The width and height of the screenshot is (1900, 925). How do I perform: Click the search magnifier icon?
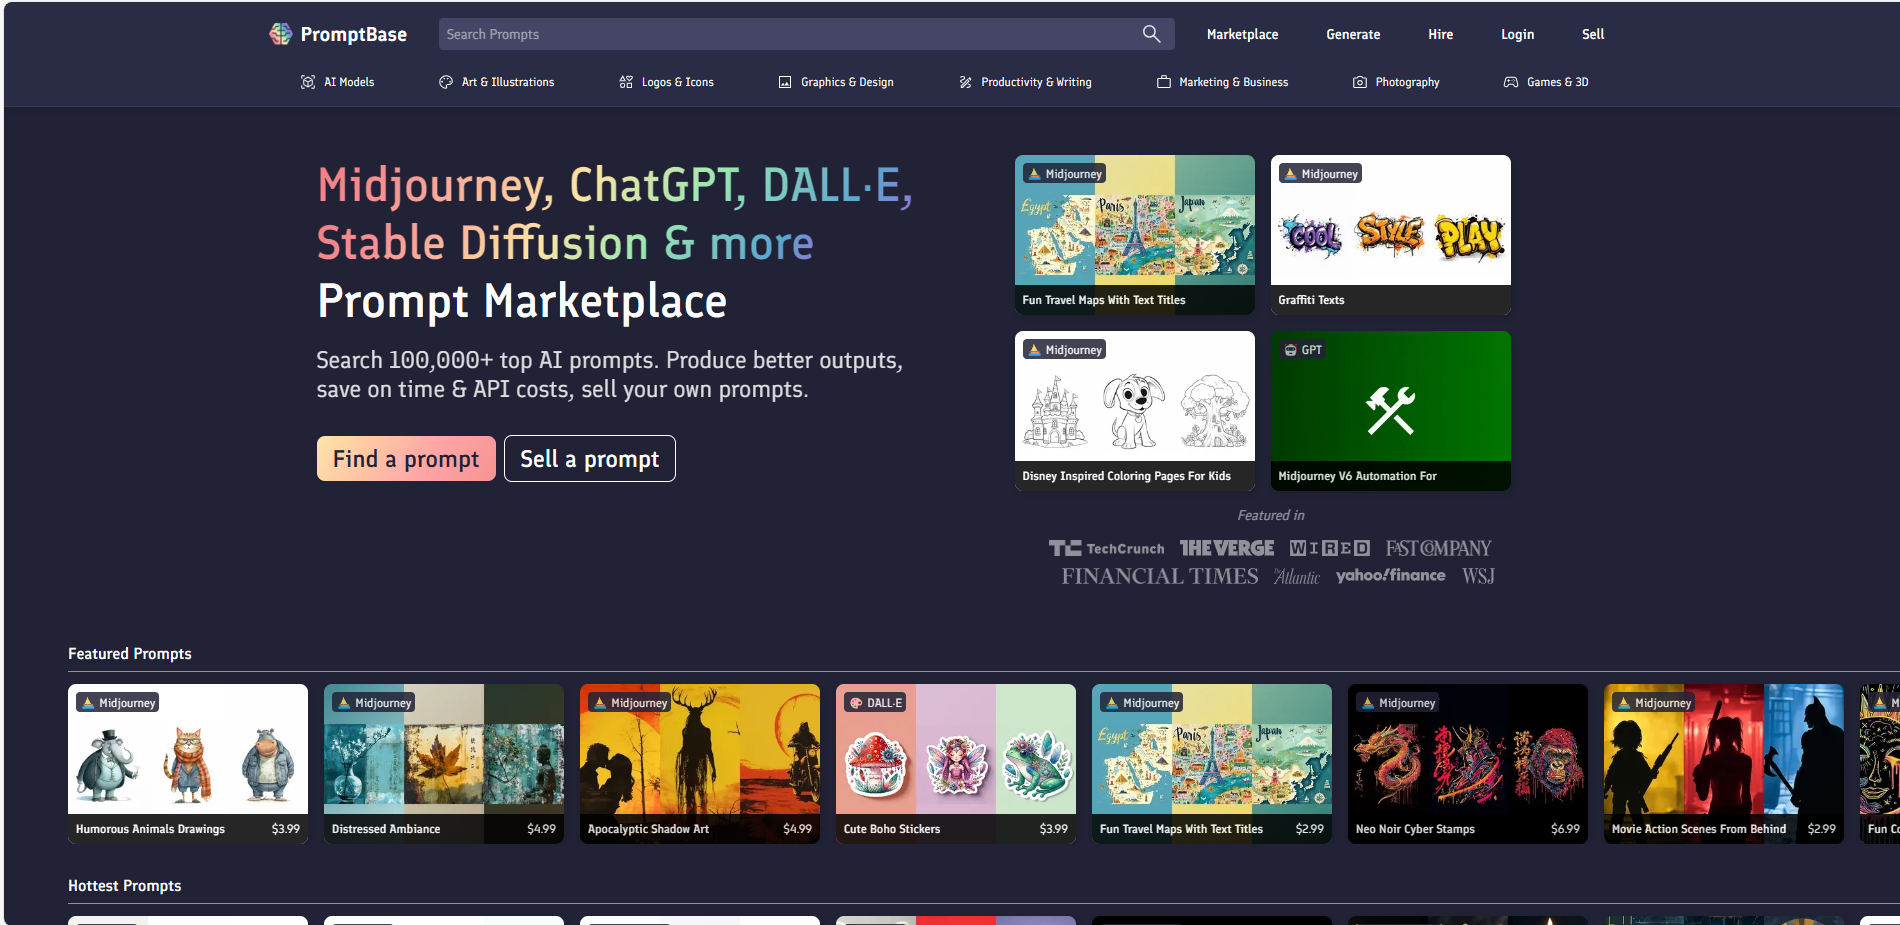click(x=1152, y=34)
